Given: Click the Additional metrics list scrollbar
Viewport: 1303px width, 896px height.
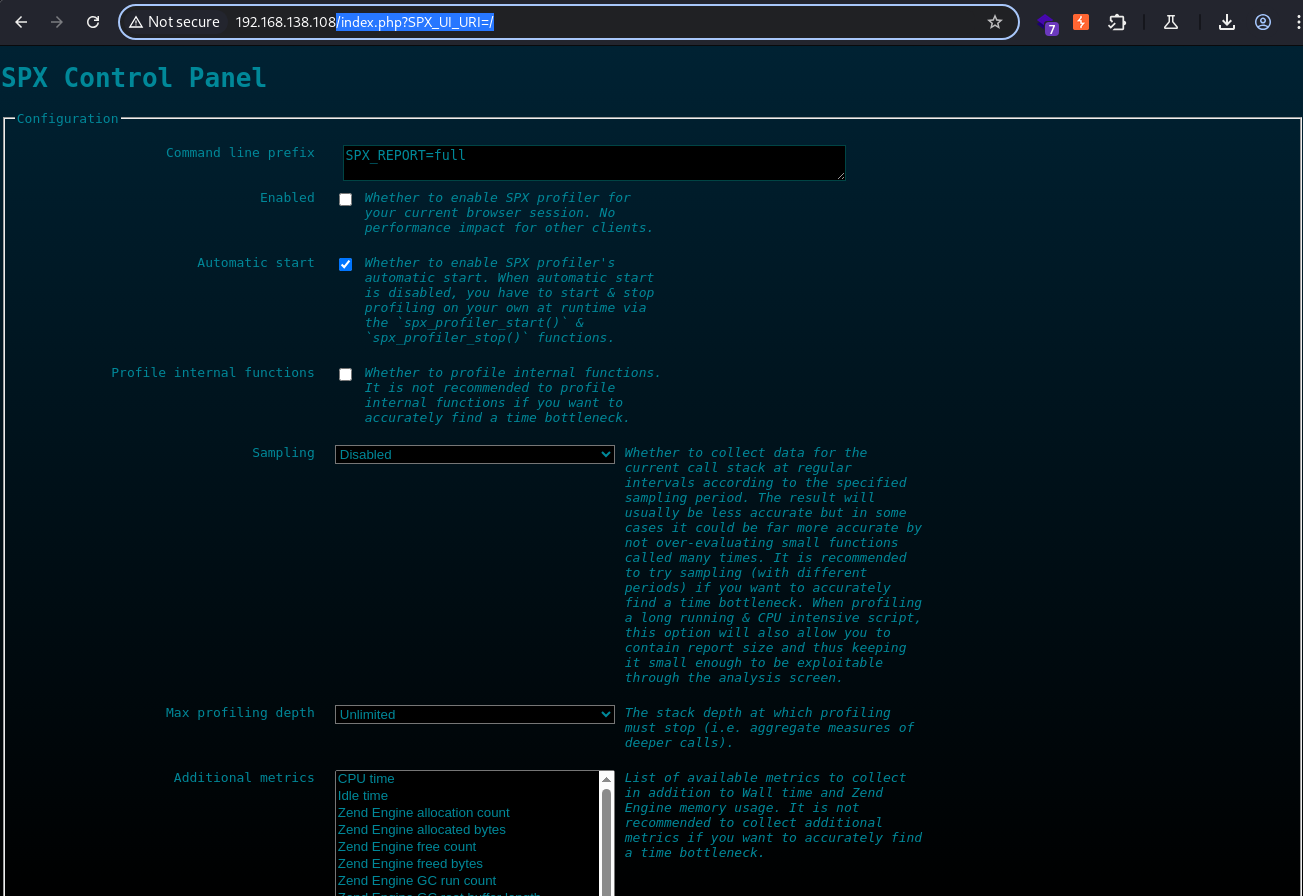Looking at the screenshot, I should [x=606, y=840].
